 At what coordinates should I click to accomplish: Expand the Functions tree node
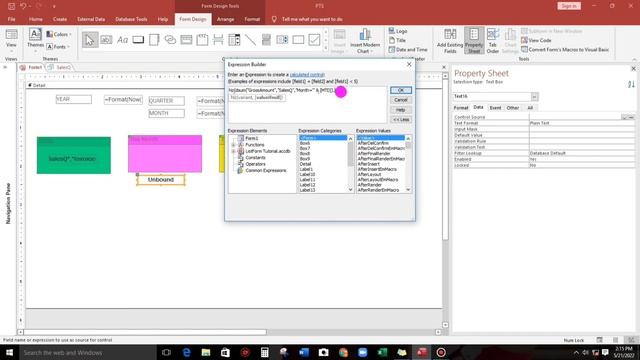[233, 145]
